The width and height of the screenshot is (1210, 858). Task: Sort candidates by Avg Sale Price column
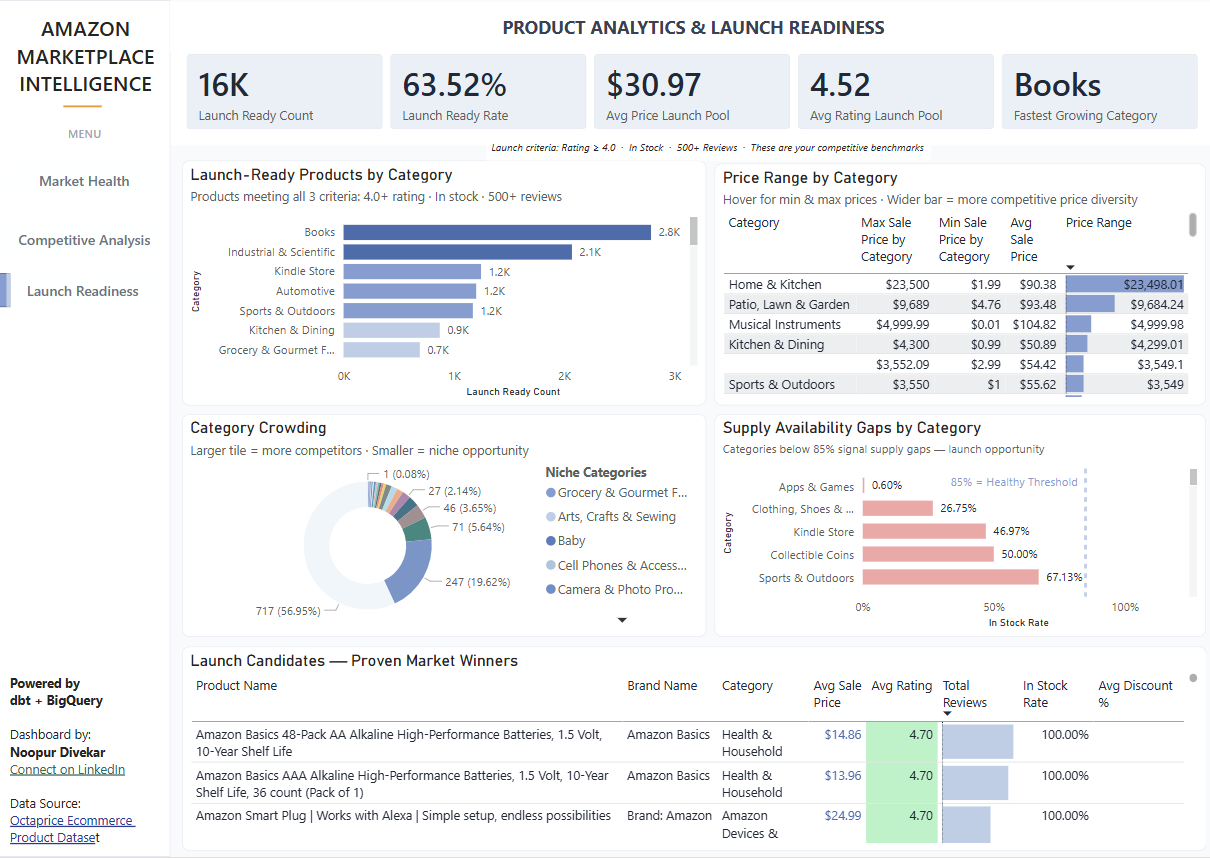(x=837, y=694)
